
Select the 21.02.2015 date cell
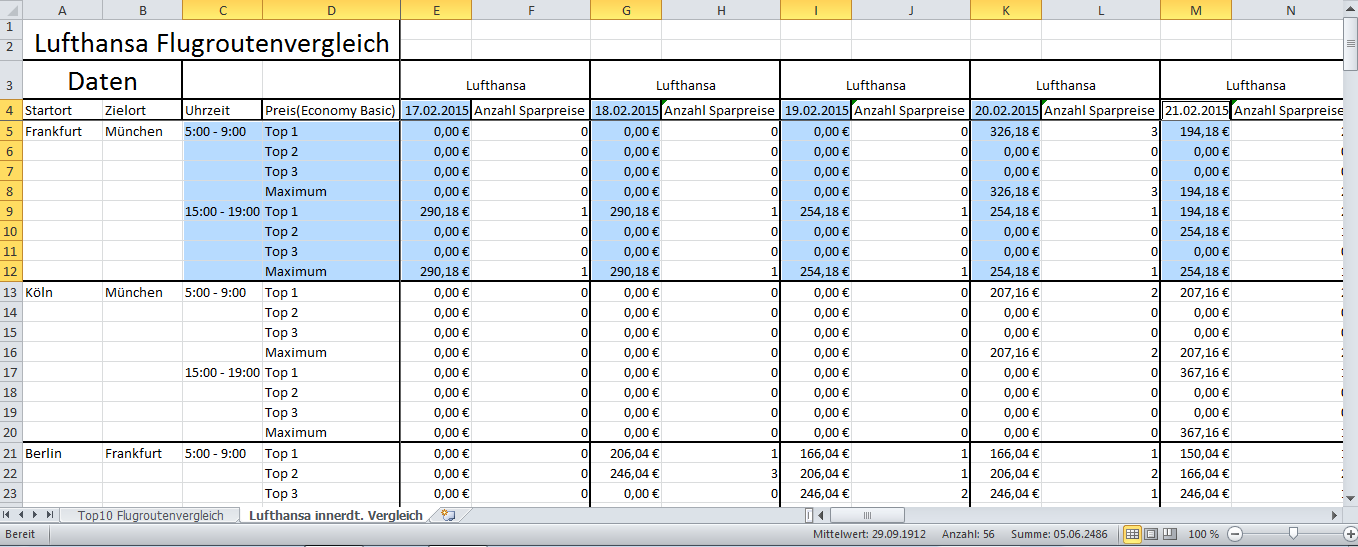pos(1196,111)
